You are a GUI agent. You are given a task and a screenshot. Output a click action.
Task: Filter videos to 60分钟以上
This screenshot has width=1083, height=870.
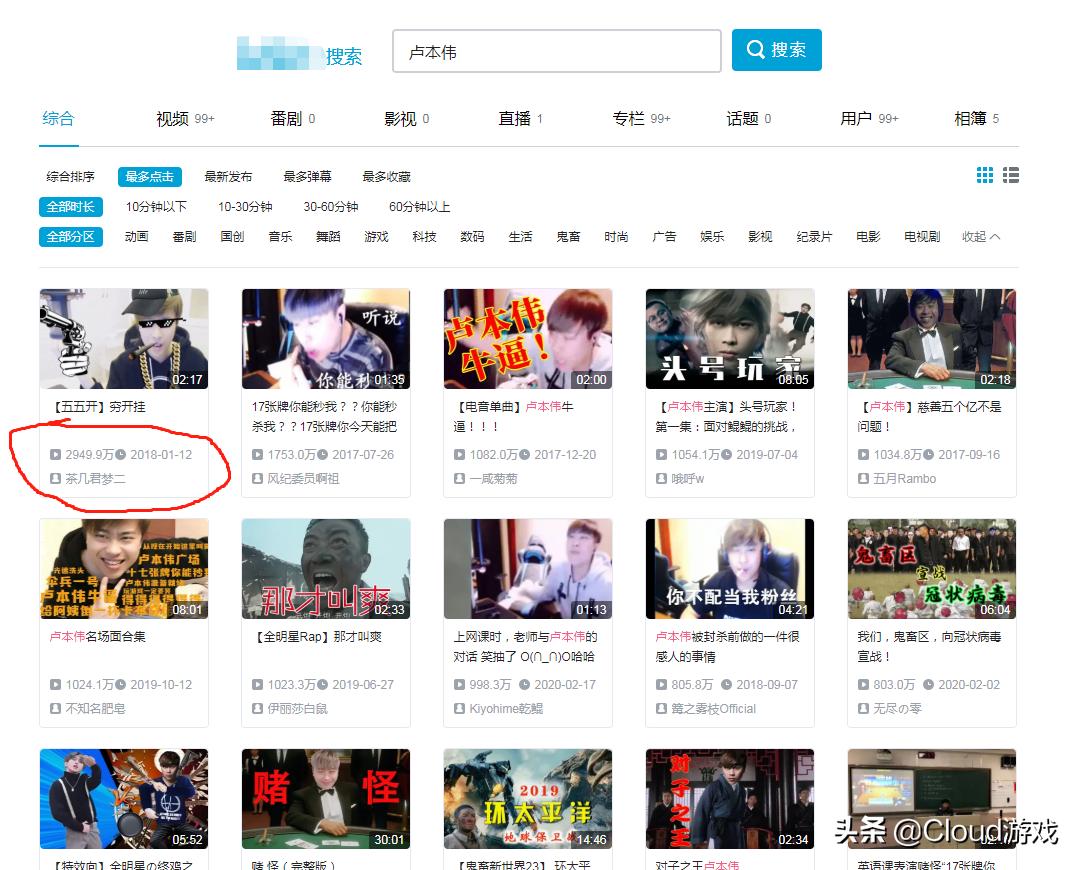pyautogui.click(x=420, y=206)
